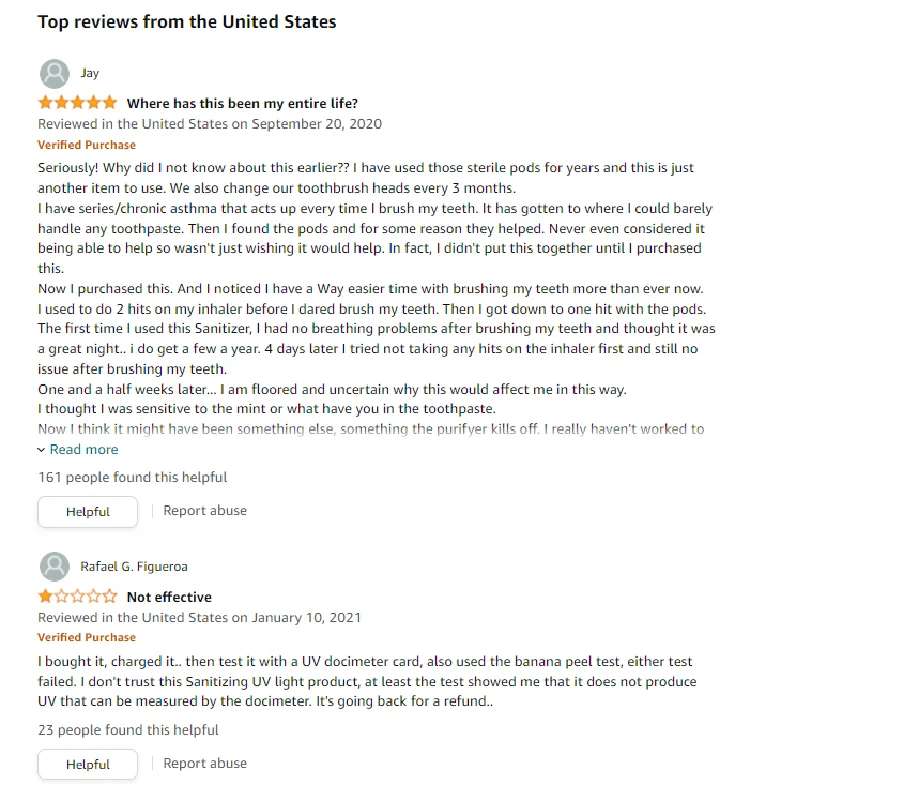Report abuse on the Not effective review
Screen dimensions: 919x800
[205, 764]
